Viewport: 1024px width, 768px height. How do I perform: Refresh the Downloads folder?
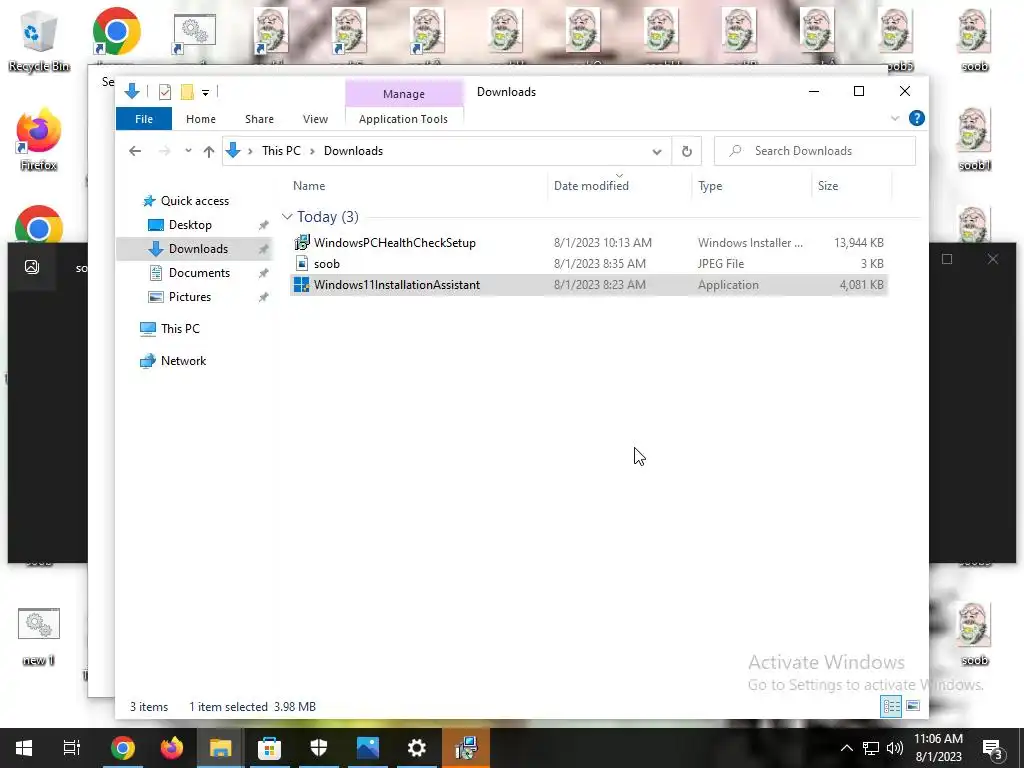pos(686,152)
